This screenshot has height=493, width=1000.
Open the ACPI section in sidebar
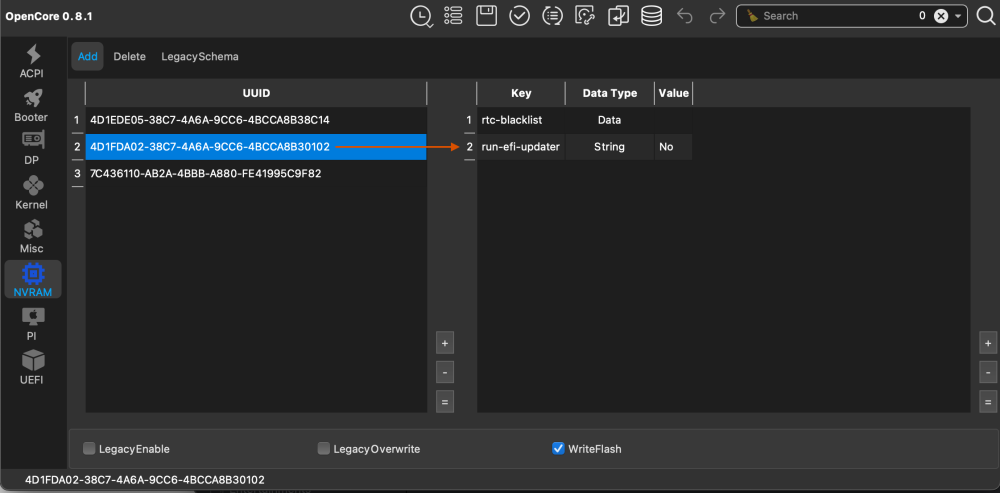point(32,62)
